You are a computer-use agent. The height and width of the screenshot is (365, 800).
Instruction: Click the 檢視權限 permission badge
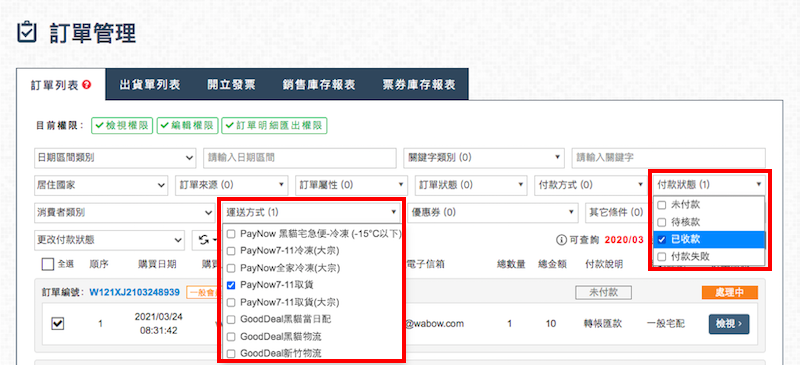point(122,126)
